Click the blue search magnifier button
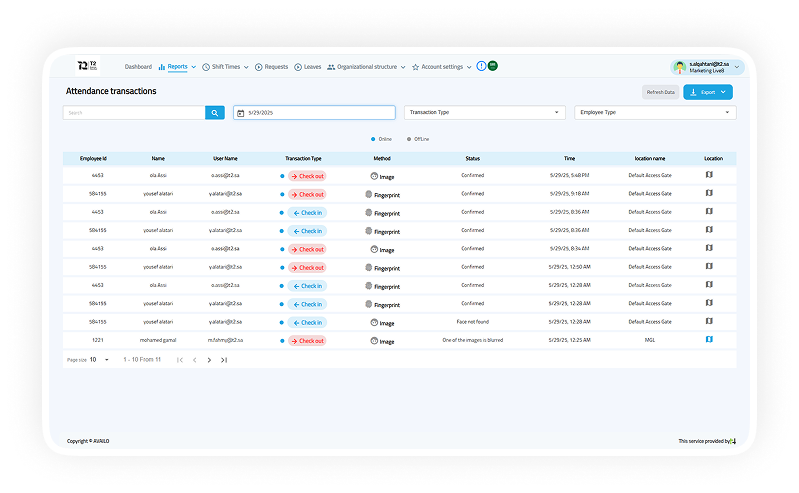Image resolution: width=799 pixels, height=493 pixels. point(215,113)
